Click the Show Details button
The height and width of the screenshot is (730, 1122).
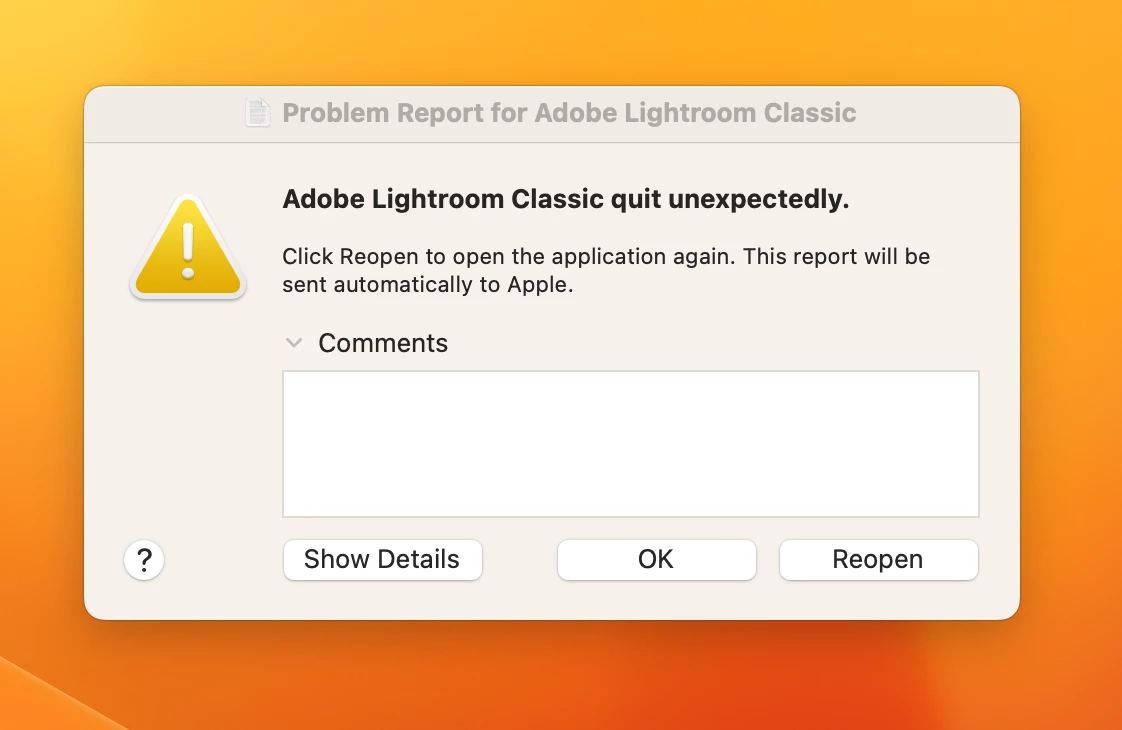point(382,560)
